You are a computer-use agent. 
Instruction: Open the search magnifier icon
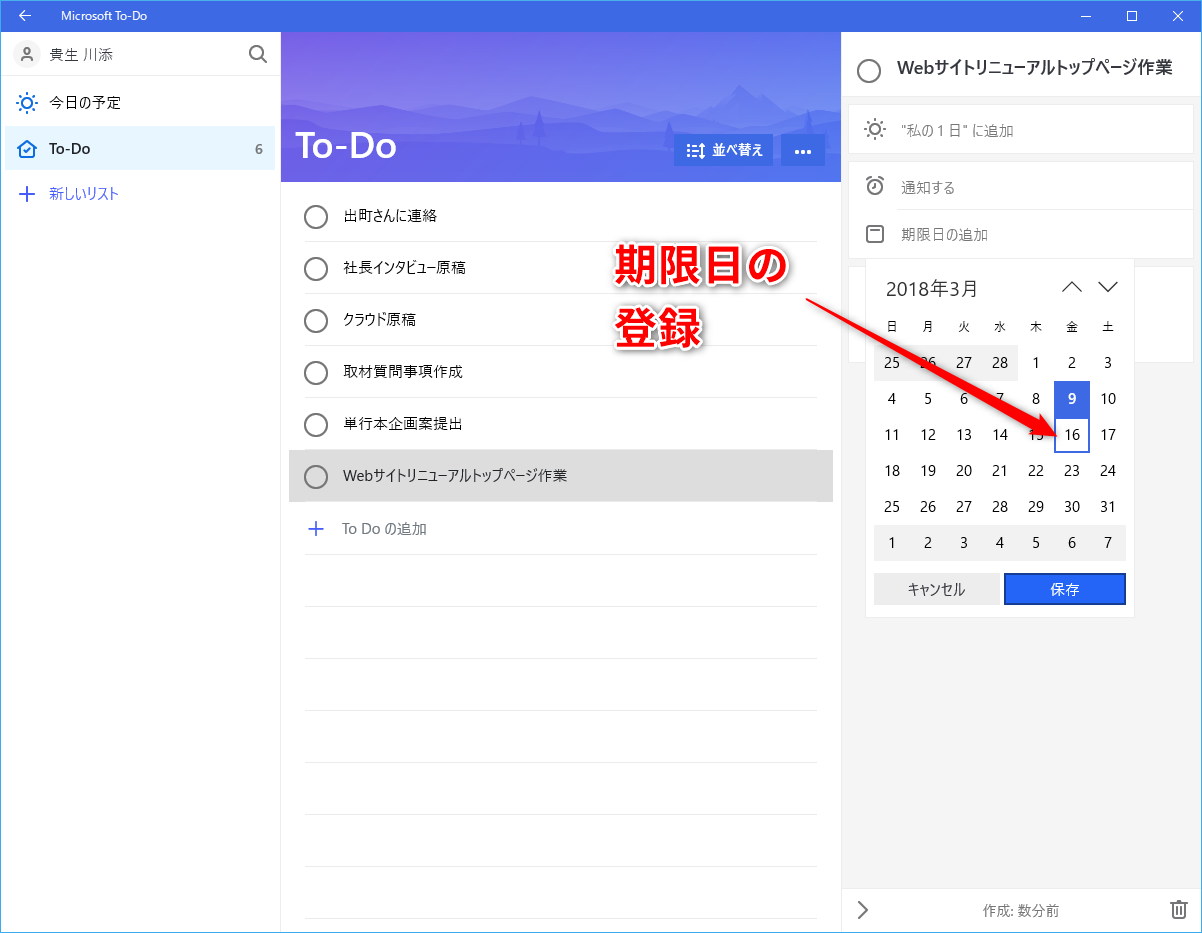pos(258,54)
